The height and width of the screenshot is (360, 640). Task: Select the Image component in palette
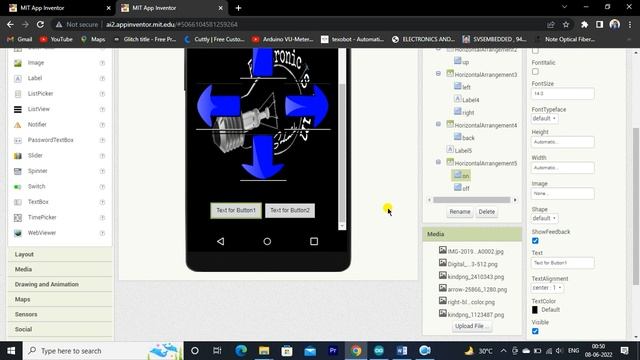point(36,63)
